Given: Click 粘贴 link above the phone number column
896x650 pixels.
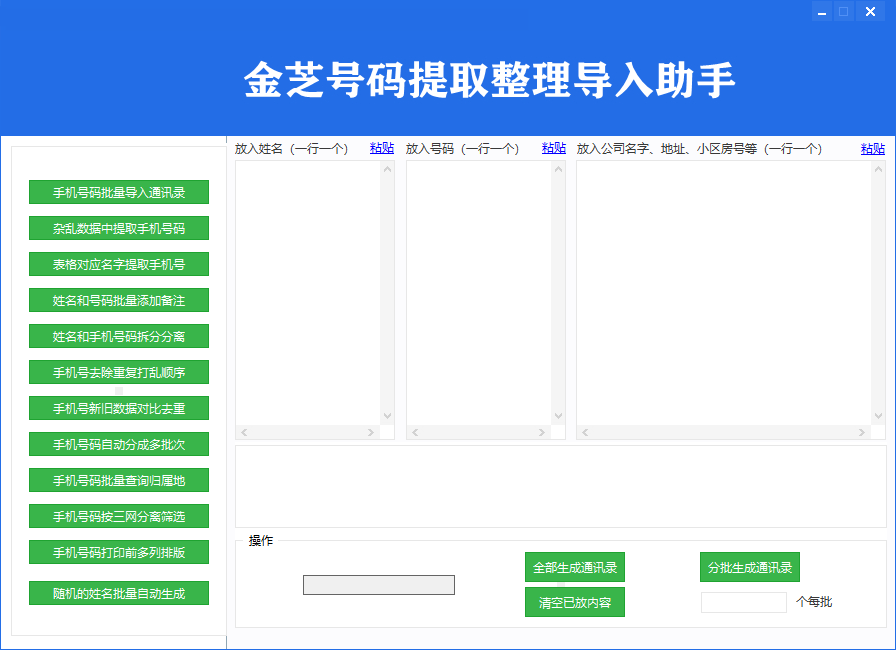Looking at the screenshot, I should pos(553,147).
